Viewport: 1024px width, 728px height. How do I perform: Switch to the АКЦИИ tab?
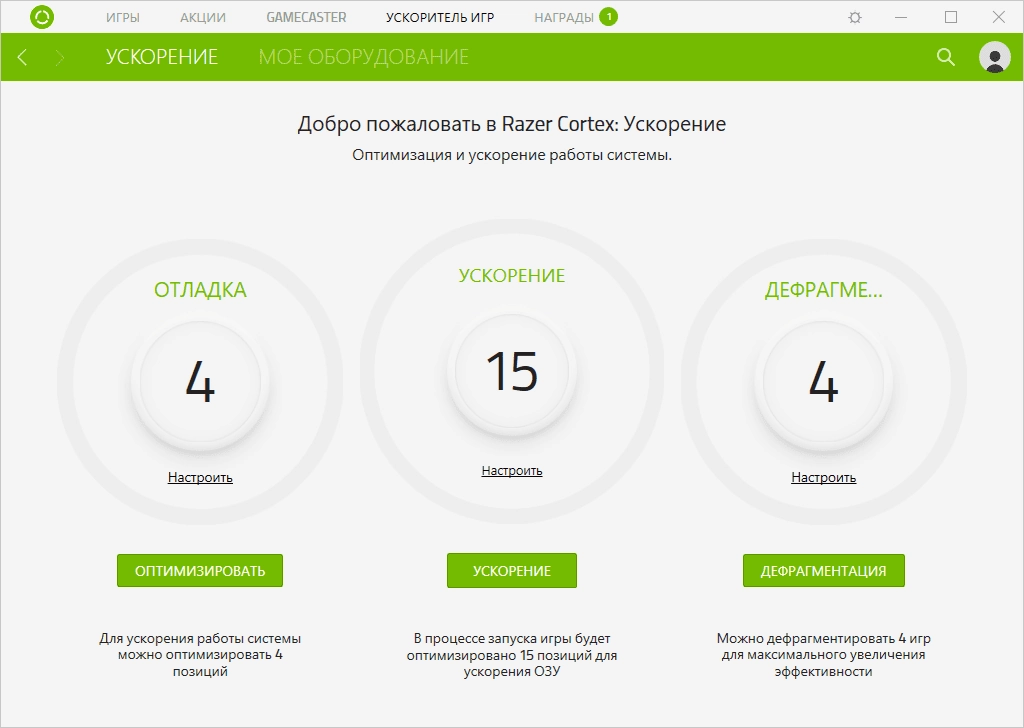tap(203, 18)
